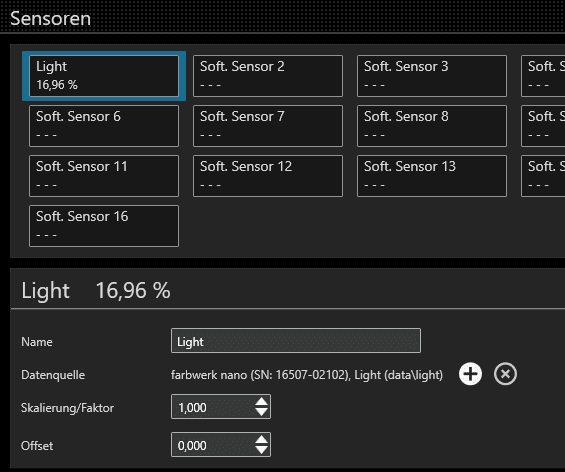Select the Light sensor tile
The height and width of the screenshot is (472, 565).
tap(104, 76)
